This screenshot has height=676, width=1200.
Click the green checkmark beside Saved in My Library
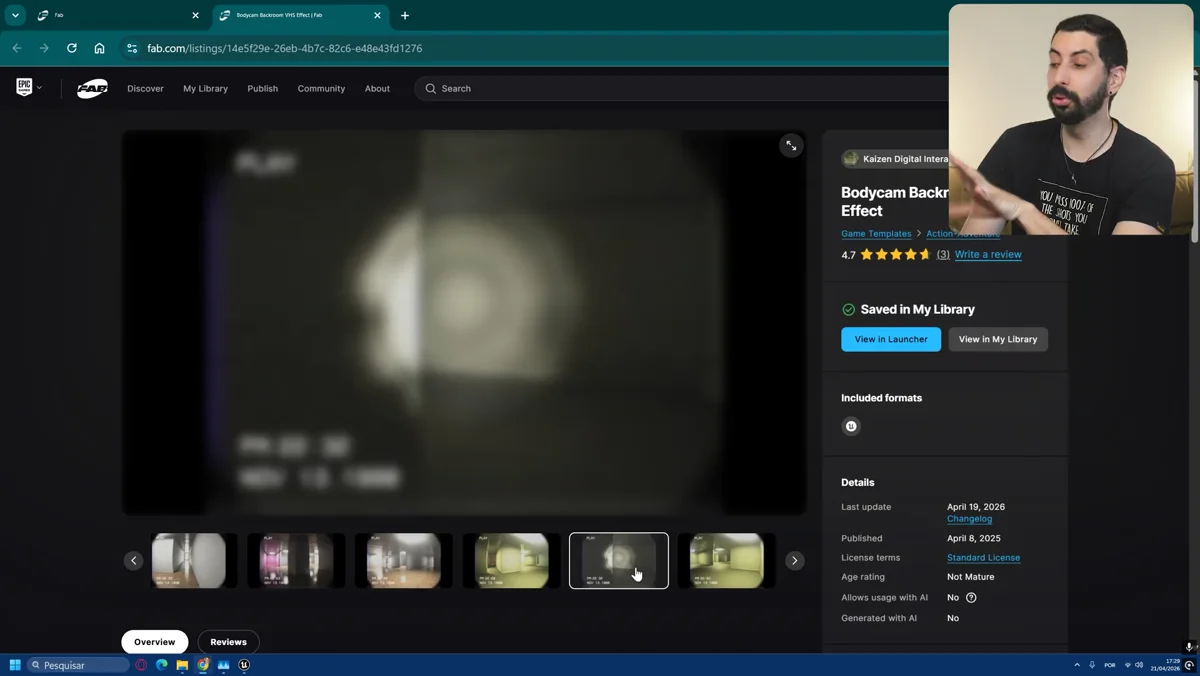tap(849, 309)
